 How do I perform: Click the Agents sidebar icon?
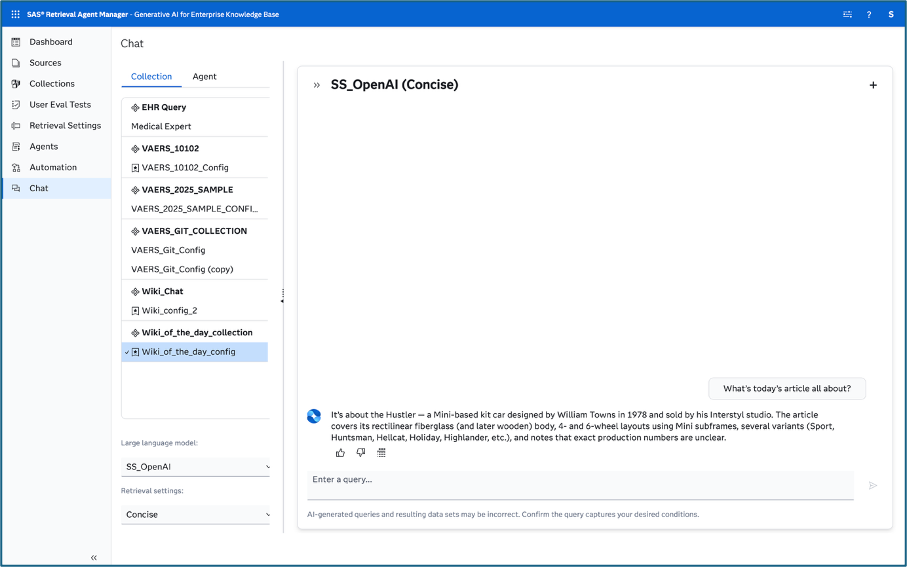click(16, 146)
